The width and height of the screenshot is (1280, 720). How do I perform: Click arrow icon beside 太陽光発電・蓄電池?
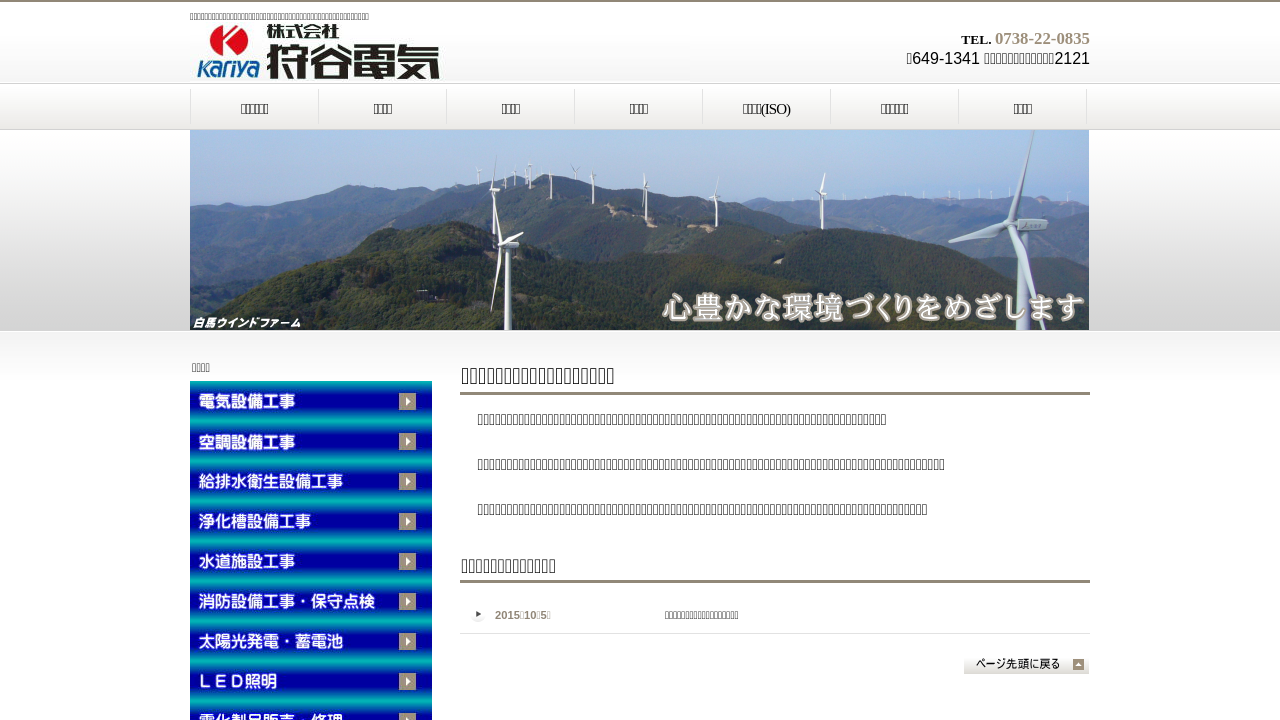pyautogui.click(x=407, y=642)
